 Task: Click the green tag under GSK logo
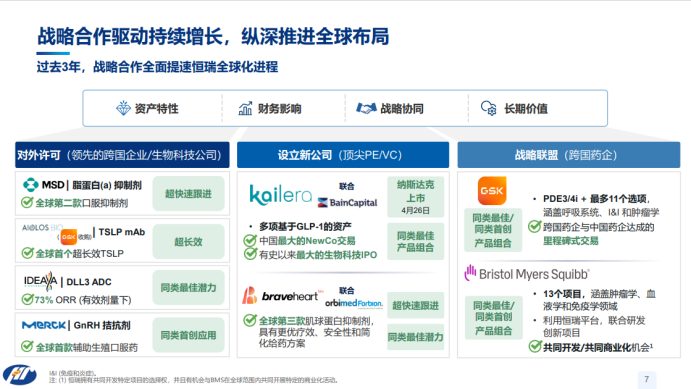(x=493, y=230)
